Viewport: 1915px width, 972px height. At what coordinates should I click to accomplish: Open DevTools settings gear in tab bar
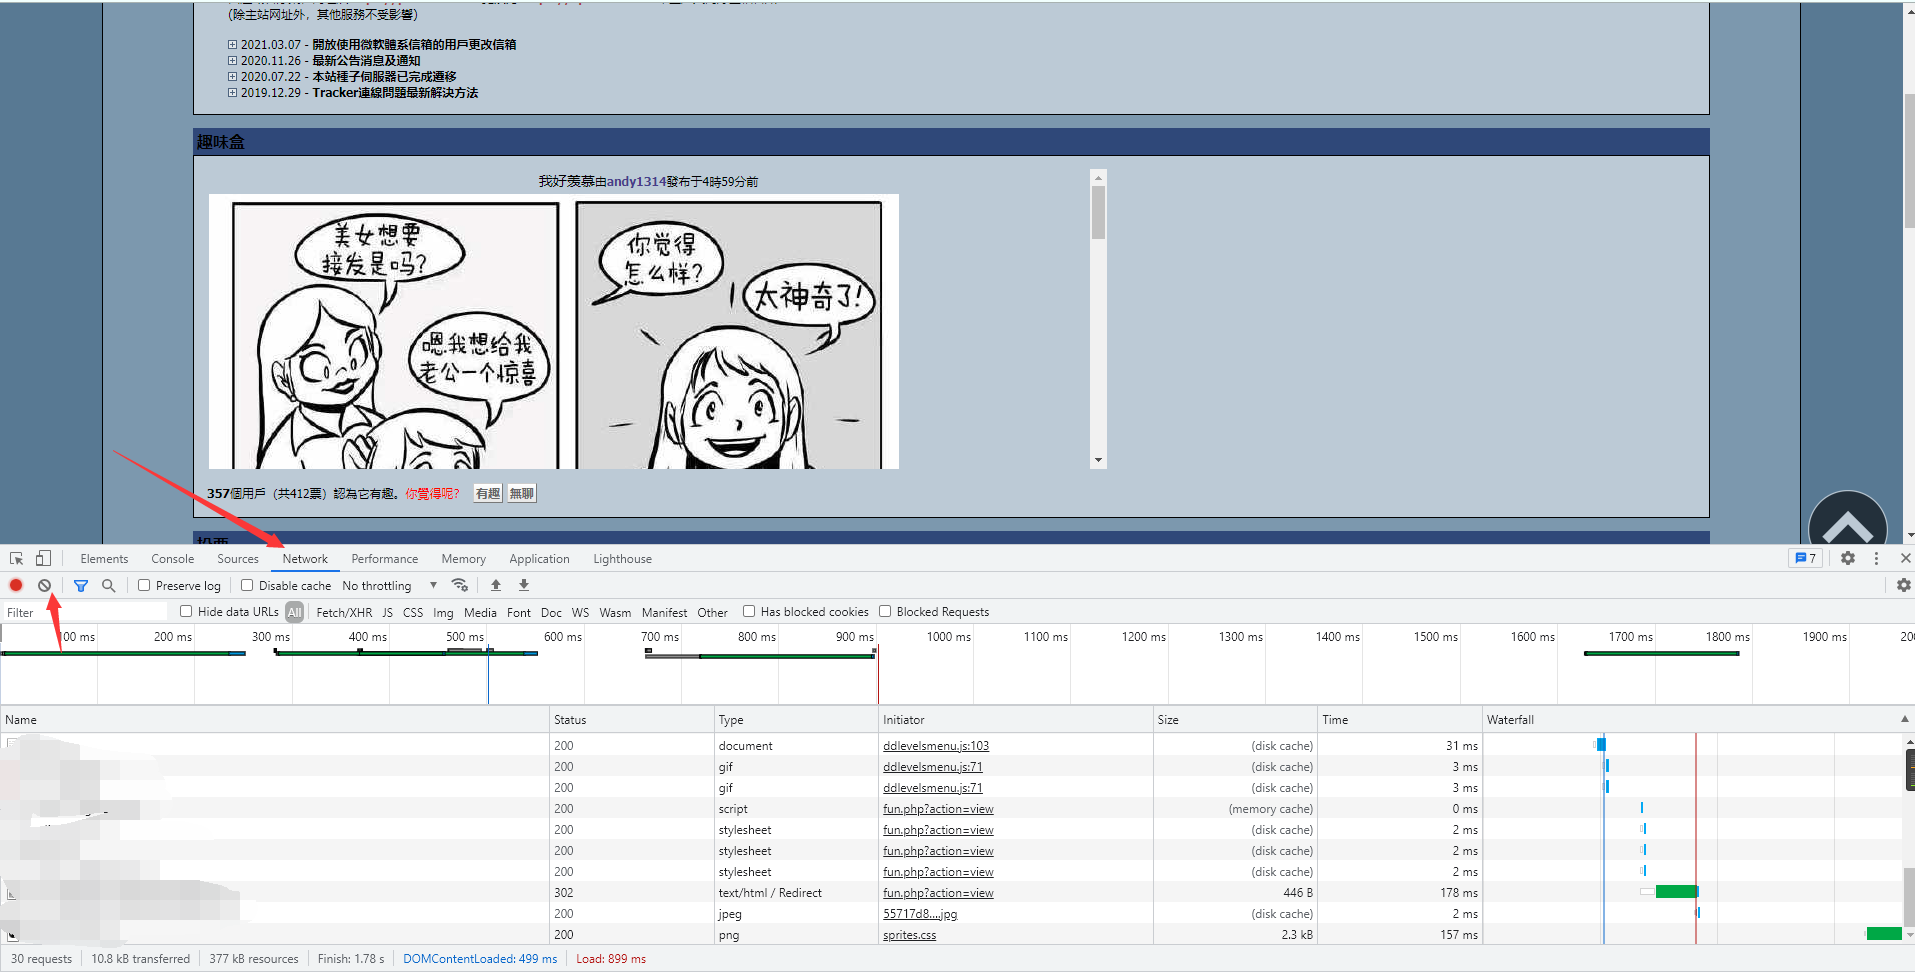pyautogui.click(x=1848, y=558)
